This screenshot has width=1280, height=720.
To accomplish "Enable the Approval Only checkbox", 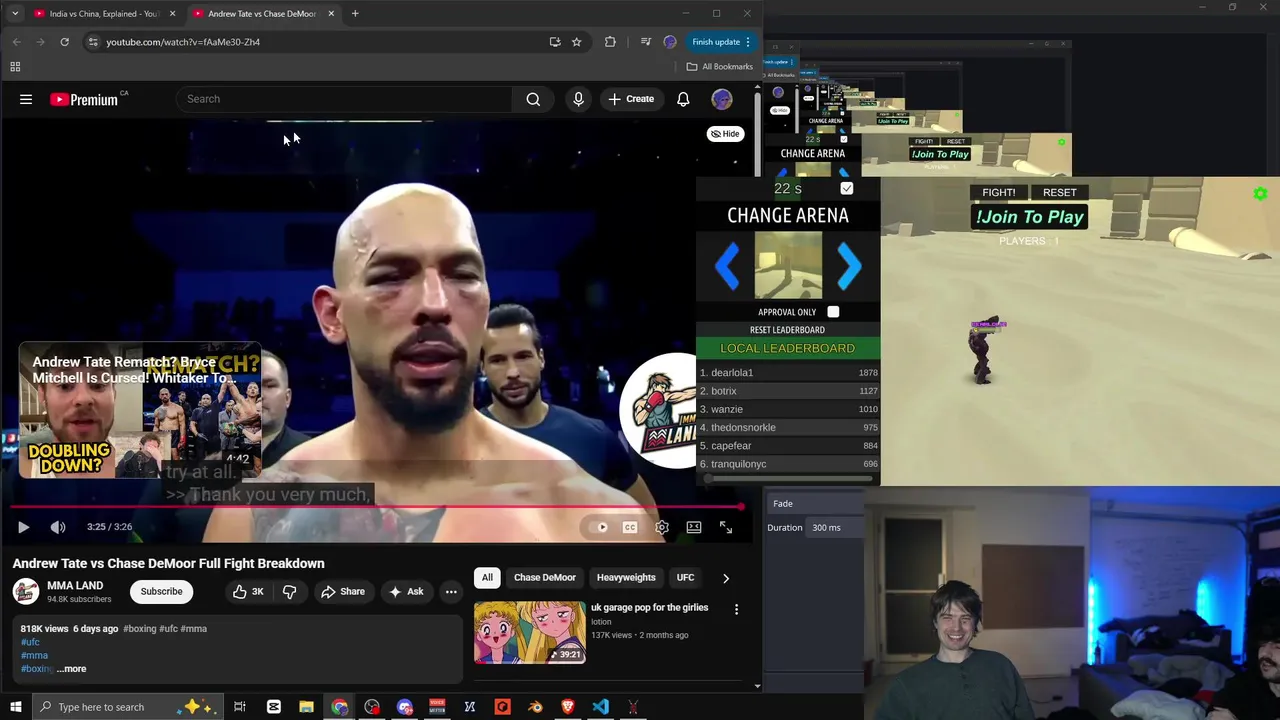I will (x=833, y=312).
